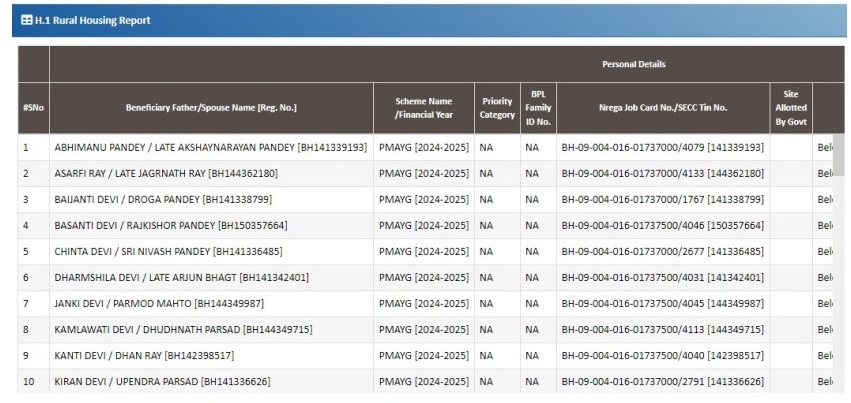
Task: Select the Kiran Devi / Upendra Parsad entry
Action: (x=161, y=381)
